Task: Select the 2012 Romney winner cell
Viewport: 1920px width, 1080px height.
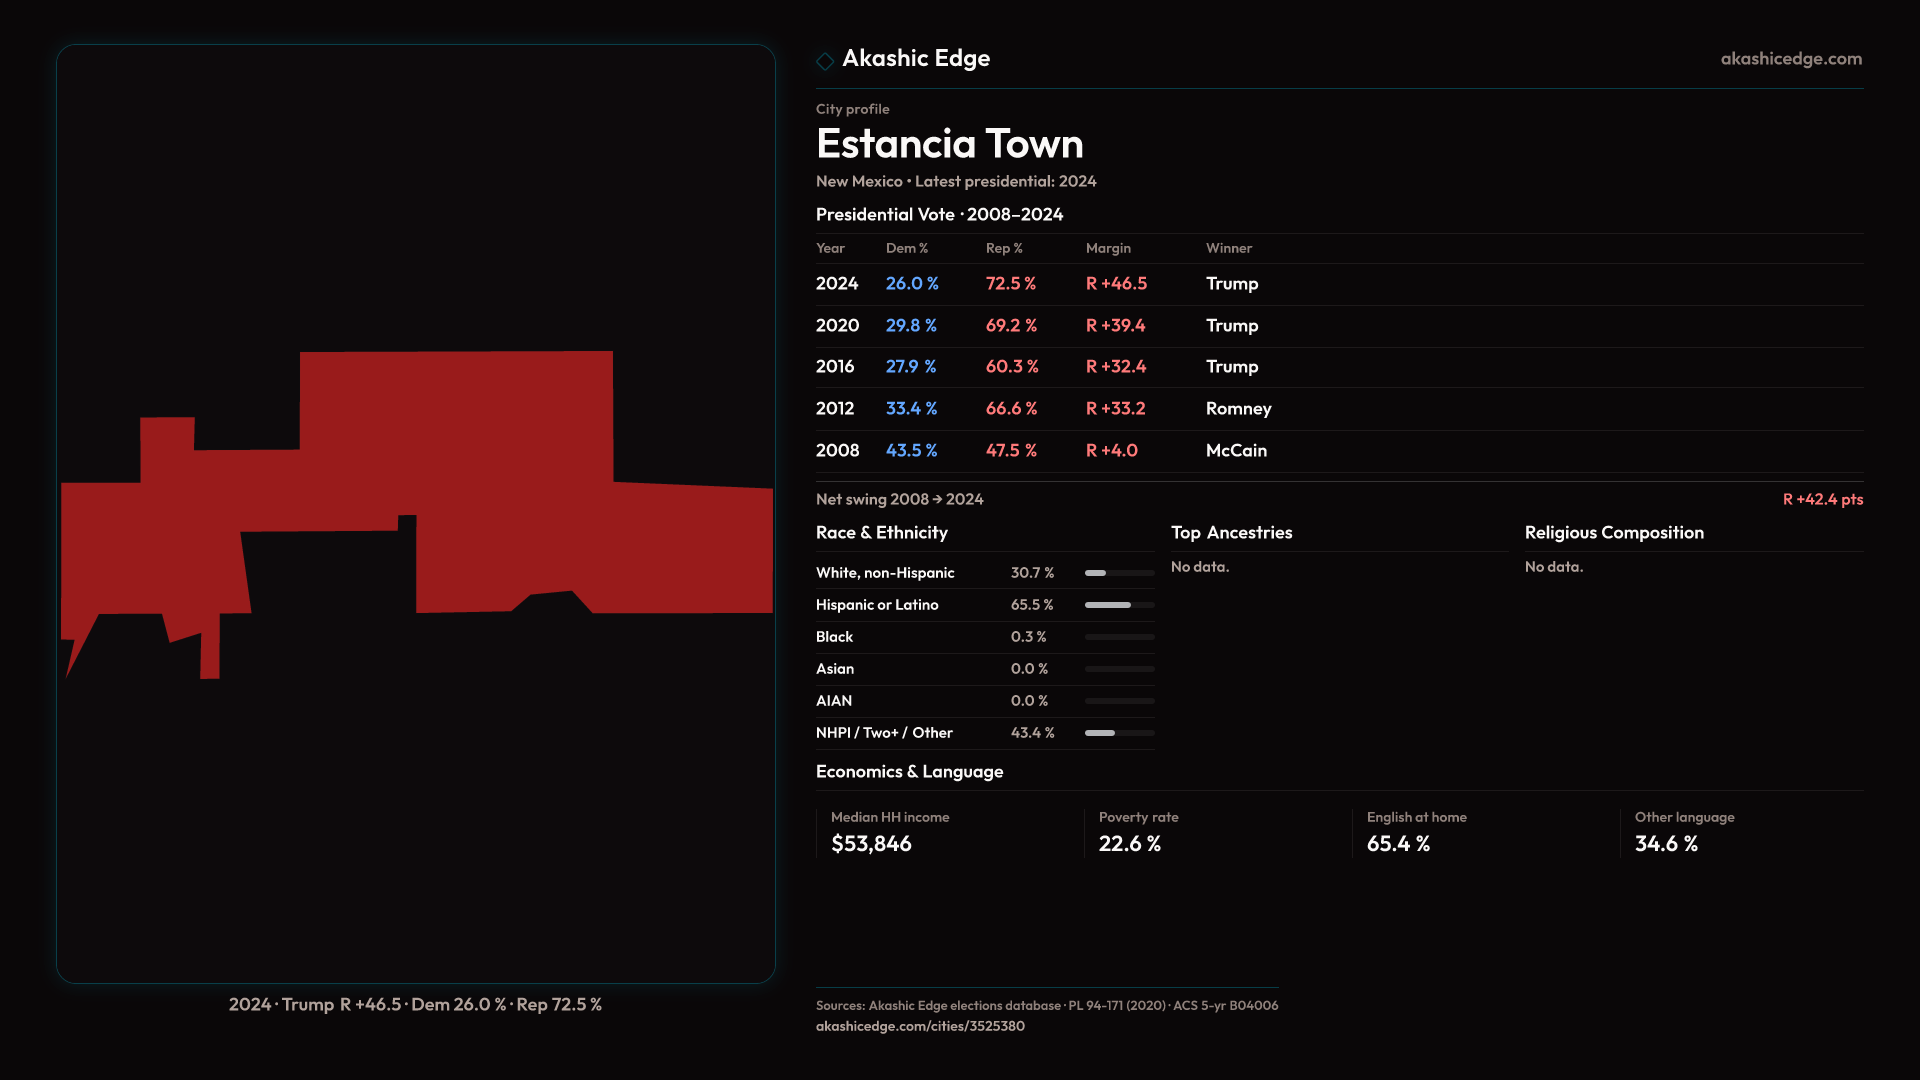Action: 1238,409
